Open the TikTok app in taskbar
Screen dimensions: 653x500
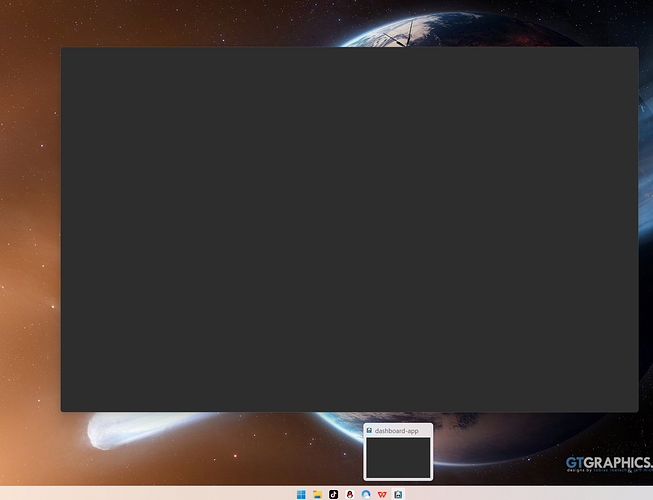(x=334, y=494)
